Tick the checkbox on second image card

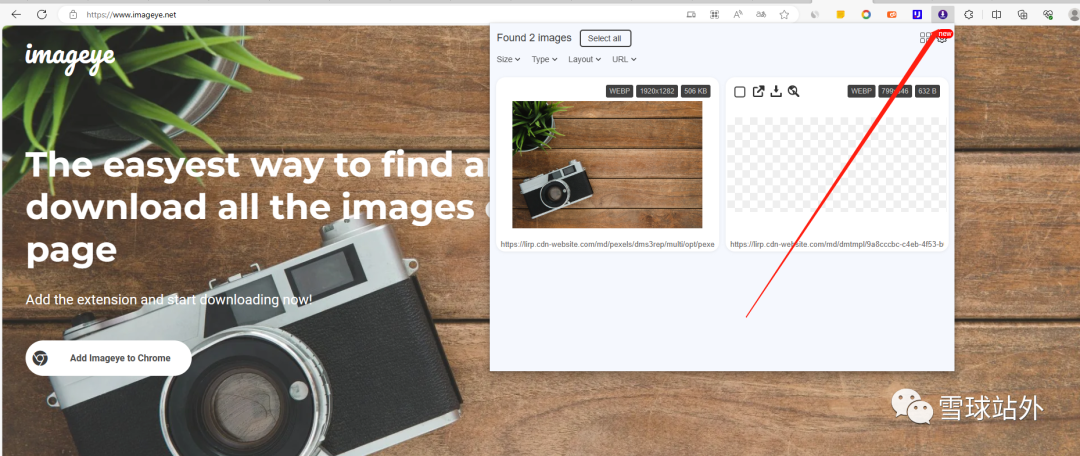[x=740, y=92]
